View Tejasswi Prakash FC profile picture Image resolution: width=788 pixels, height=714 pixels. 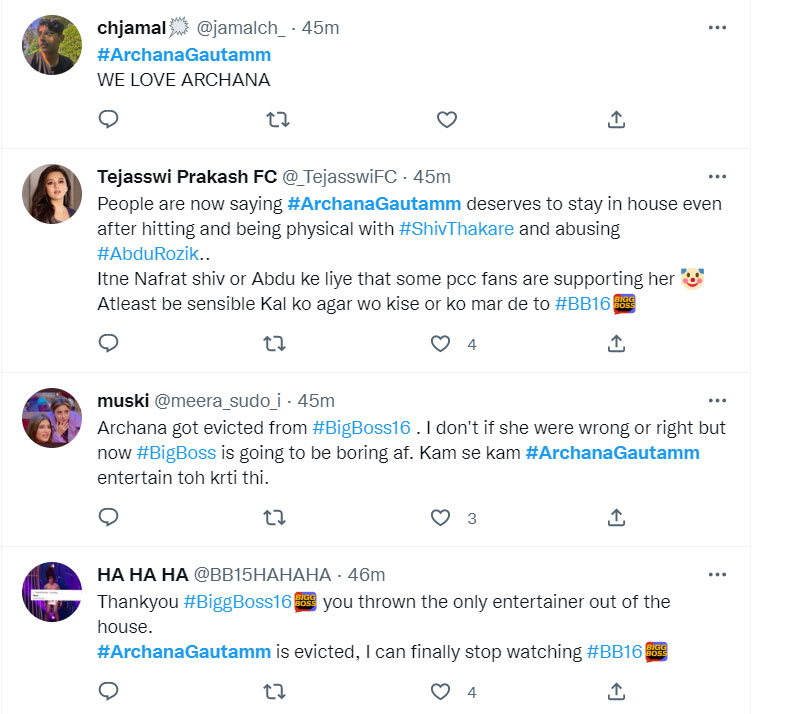coord(51,195)
